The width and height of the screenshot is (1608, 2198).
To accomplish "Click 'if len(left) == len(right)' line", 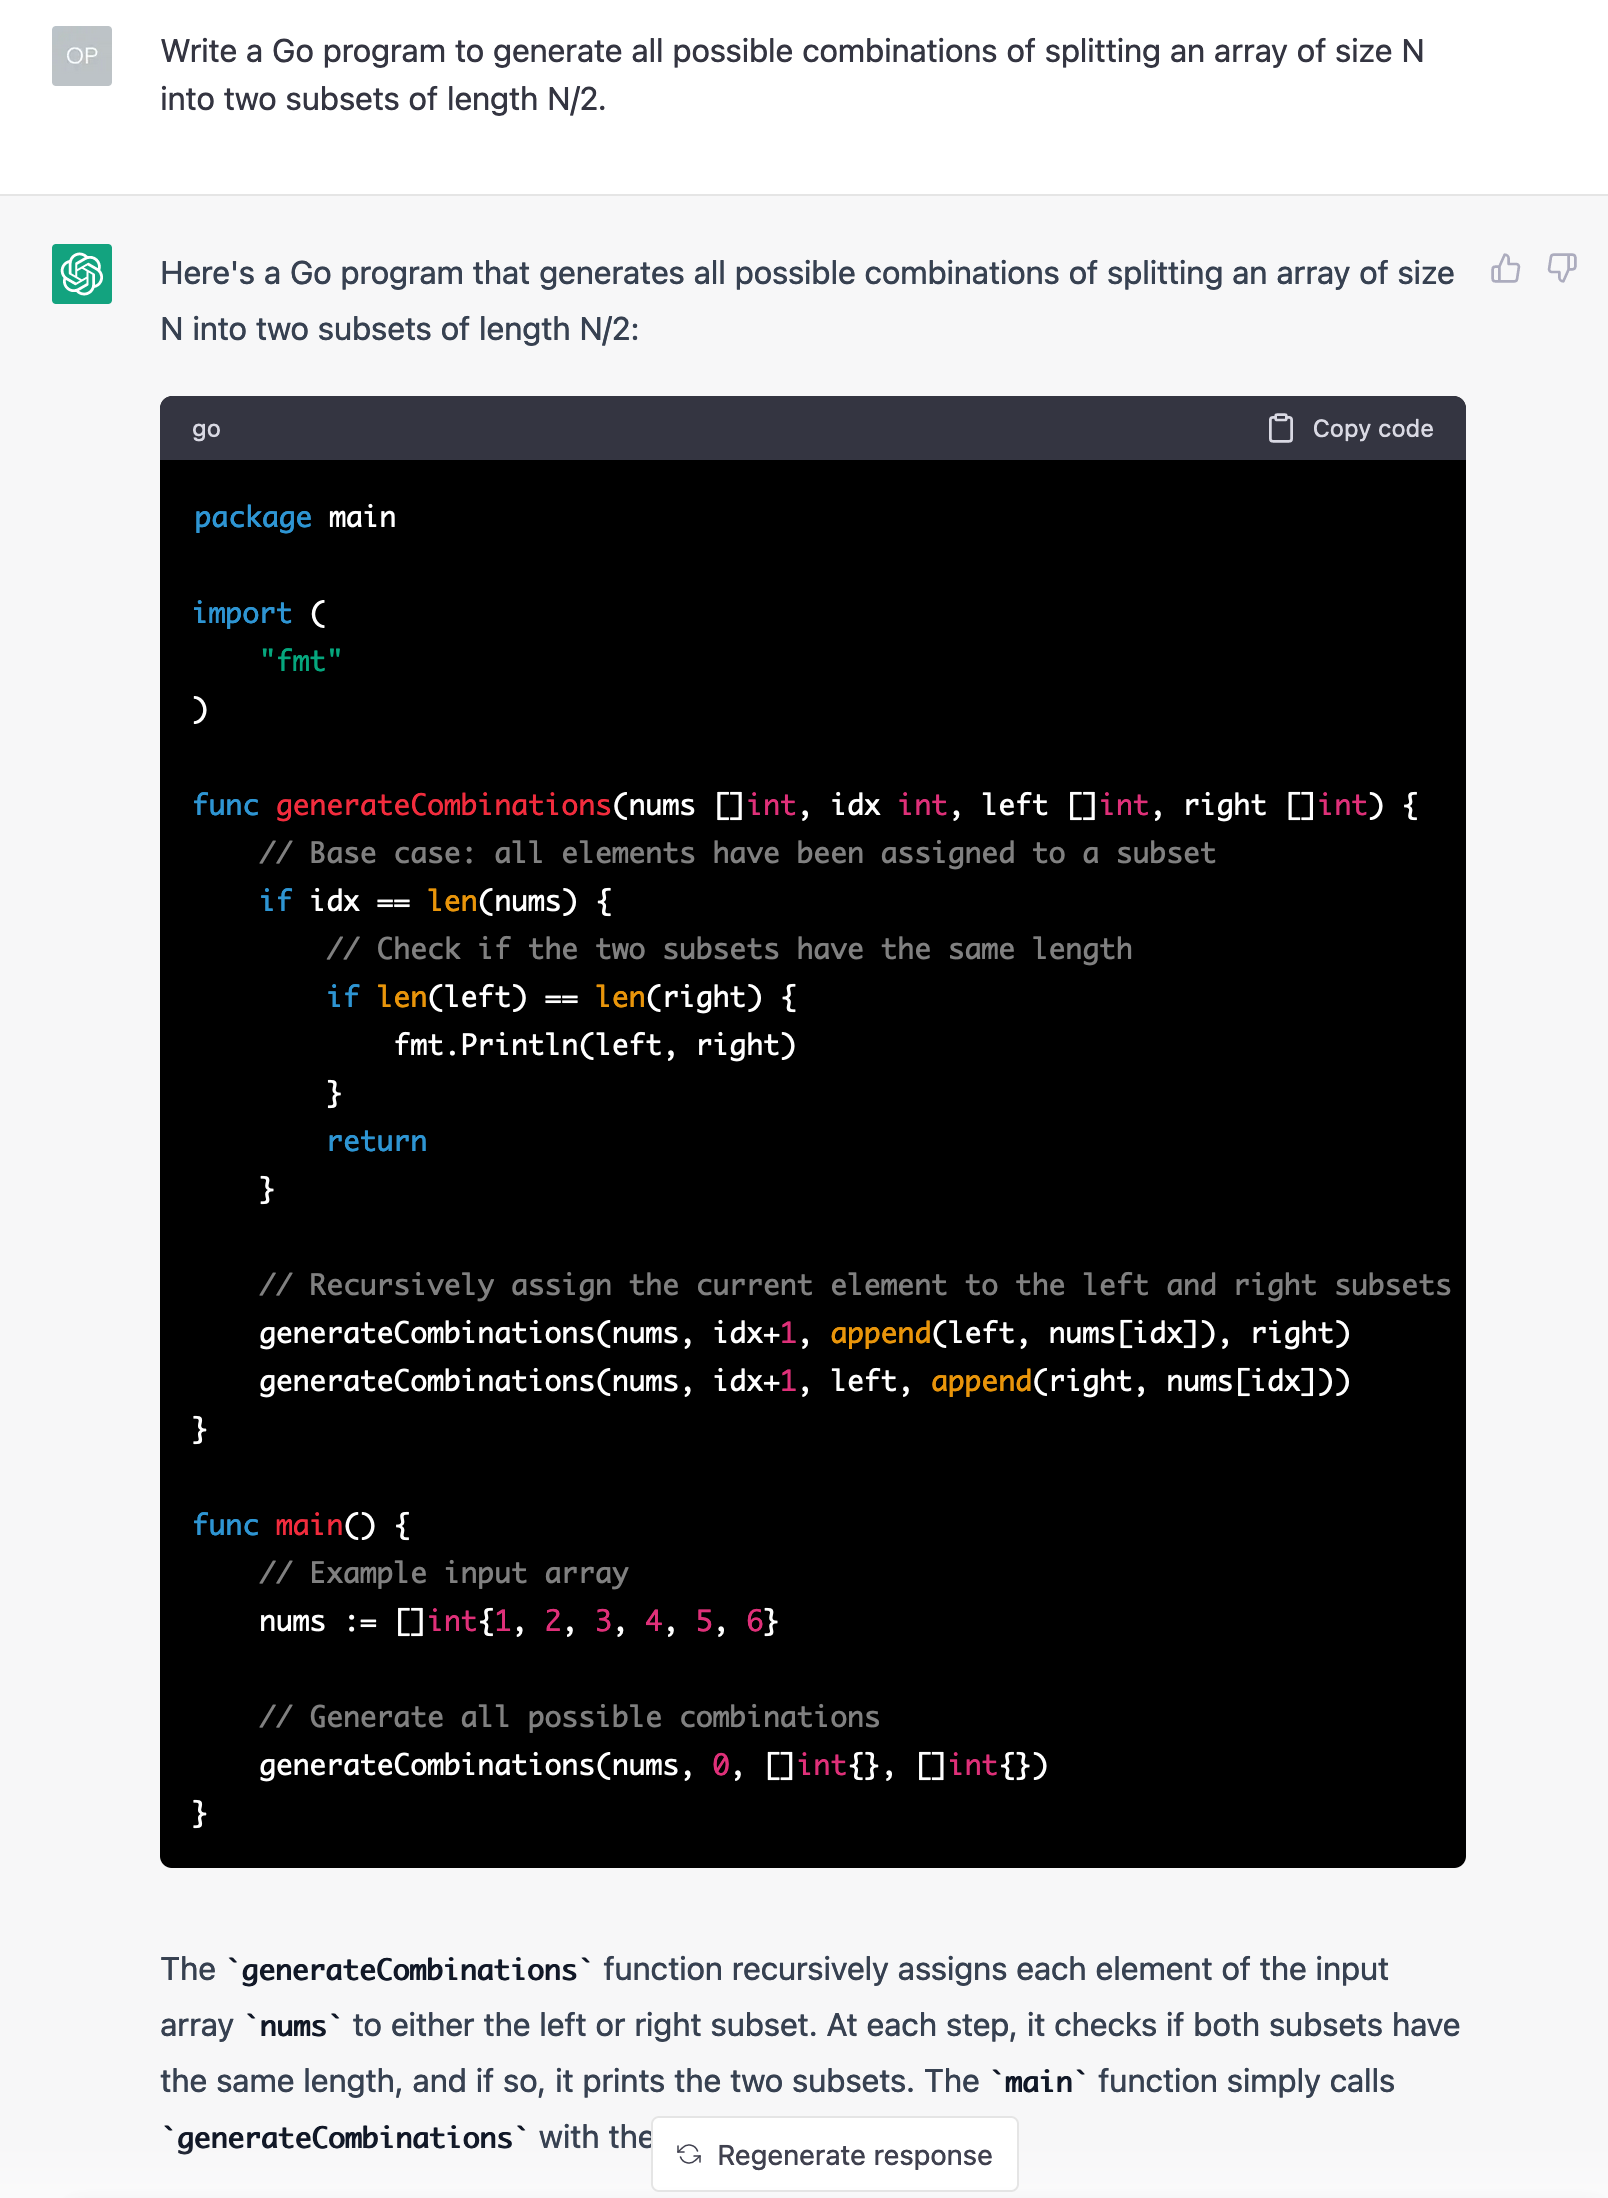I will [561, 997].
